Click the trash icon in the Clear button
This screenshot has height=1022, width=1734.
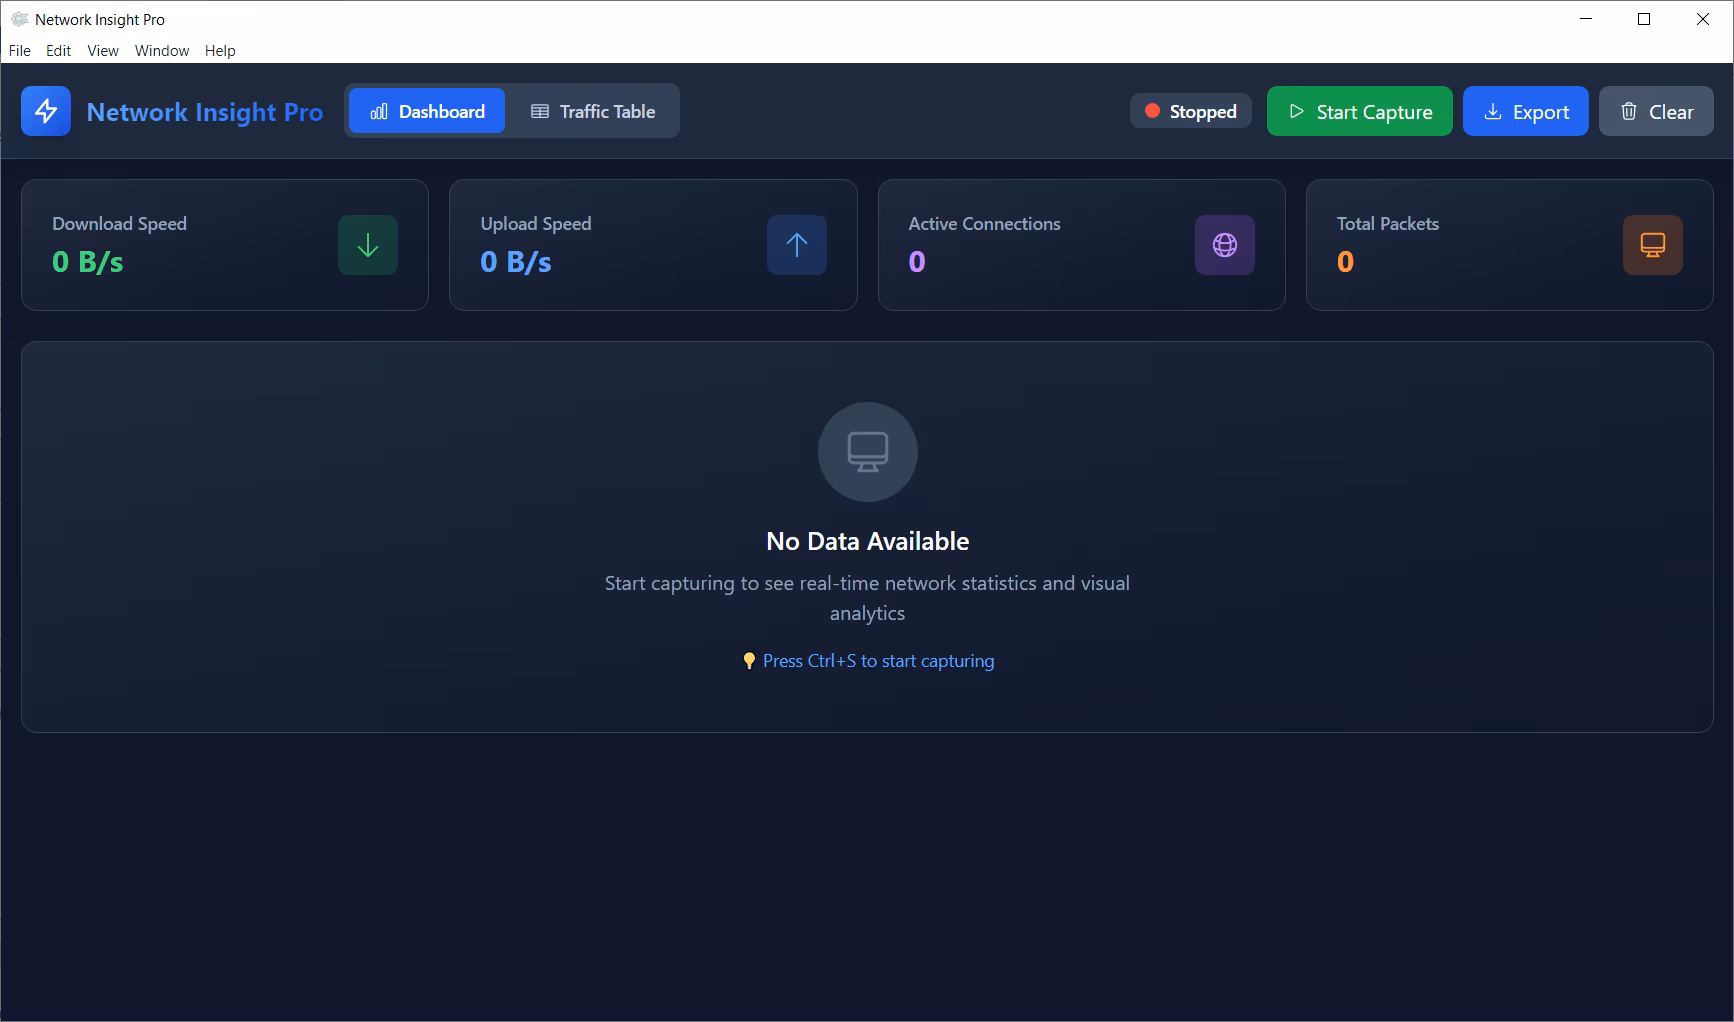pos(1629,111)
